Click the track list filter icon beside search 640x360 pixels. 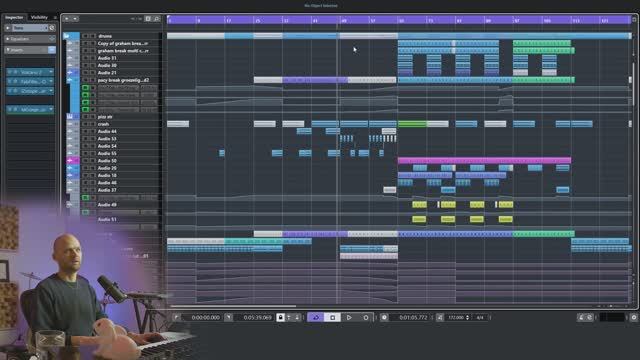pyautogui.click(x=148, y=19)
